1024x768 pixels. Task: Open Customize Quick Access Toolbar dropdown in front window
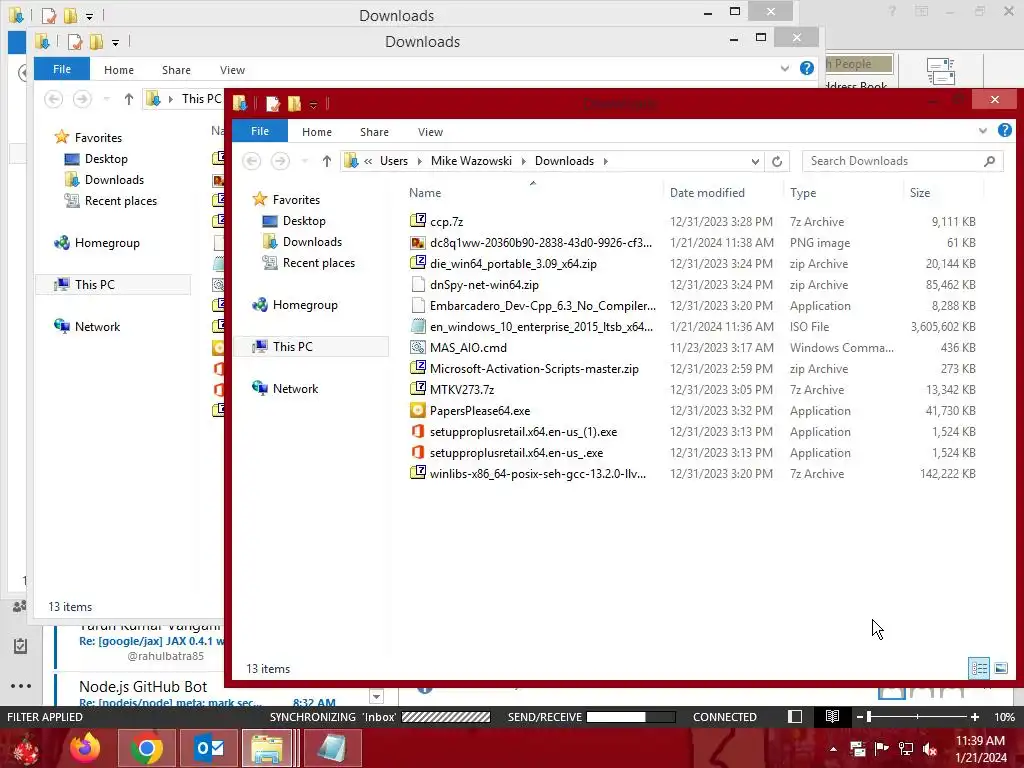point(313,104)
